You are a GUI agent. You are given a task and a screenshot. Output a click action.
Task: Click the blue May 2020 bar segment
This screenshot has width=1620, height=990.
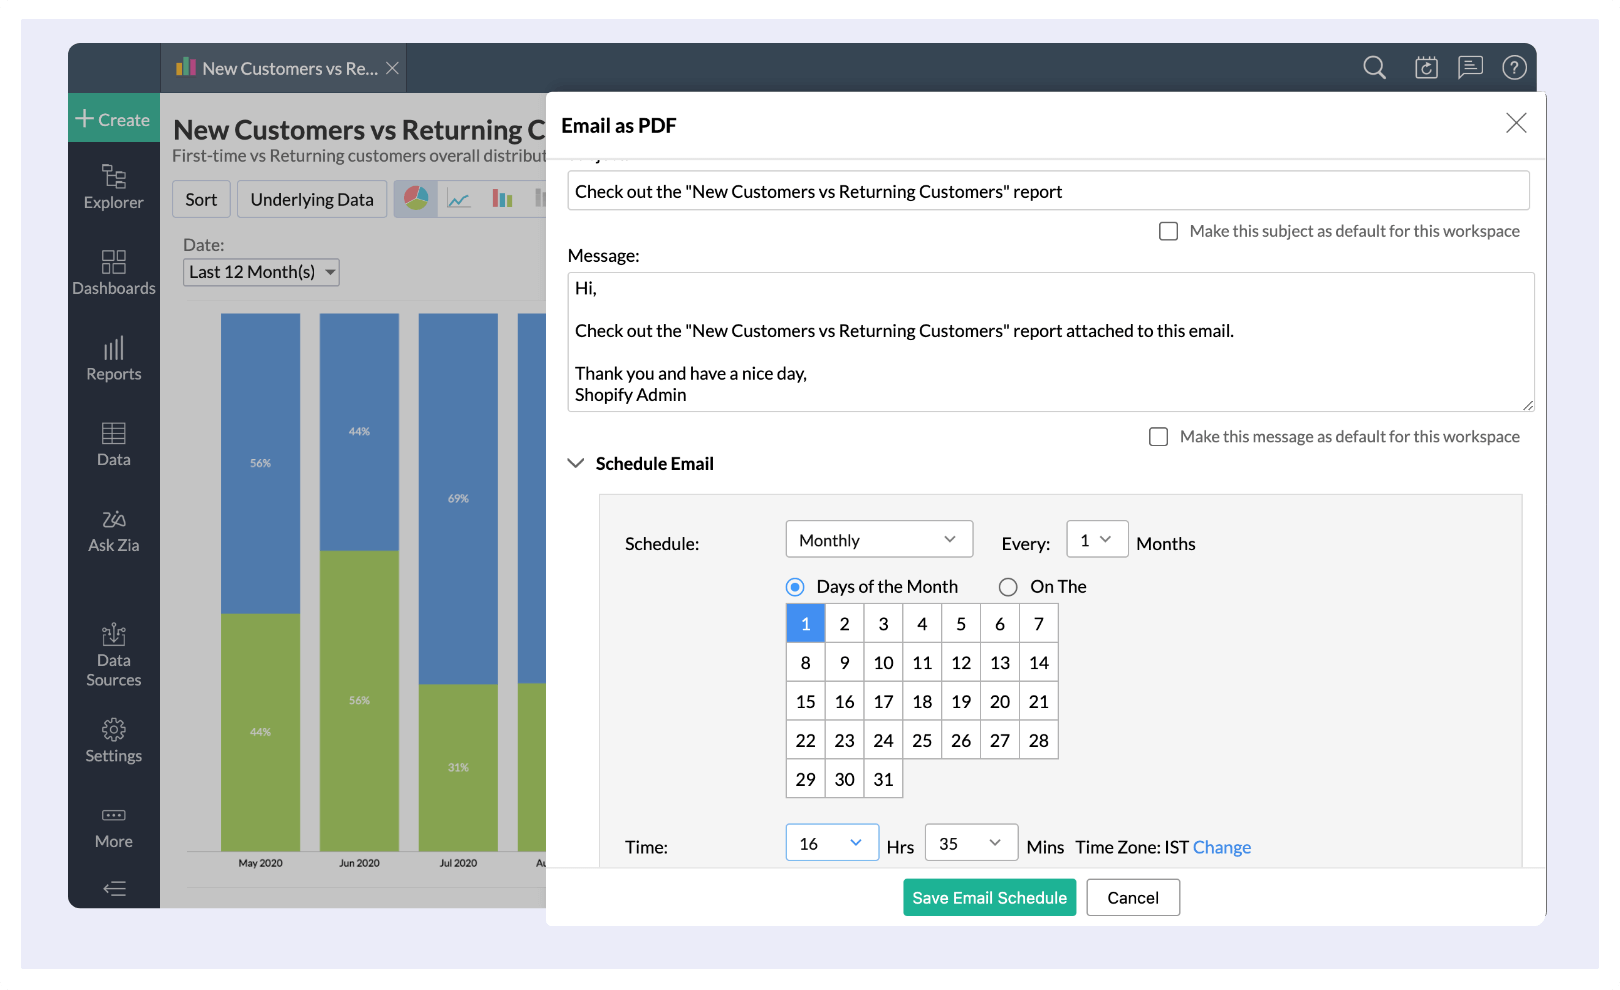pos(260,463)
